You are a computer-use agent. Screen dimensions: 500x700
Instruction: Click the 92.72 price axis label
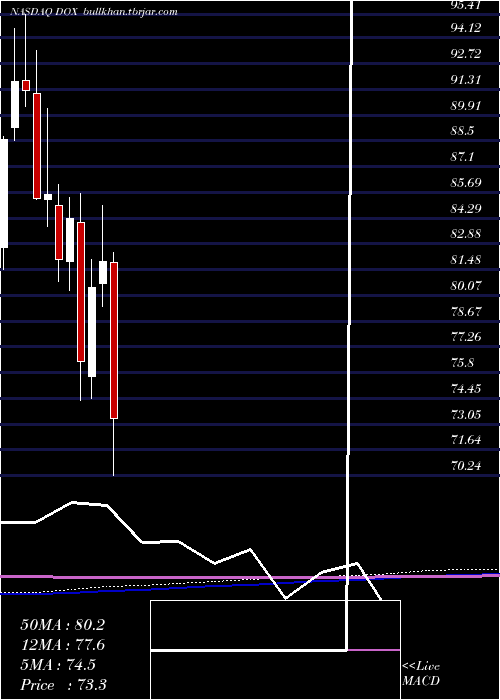466,54
